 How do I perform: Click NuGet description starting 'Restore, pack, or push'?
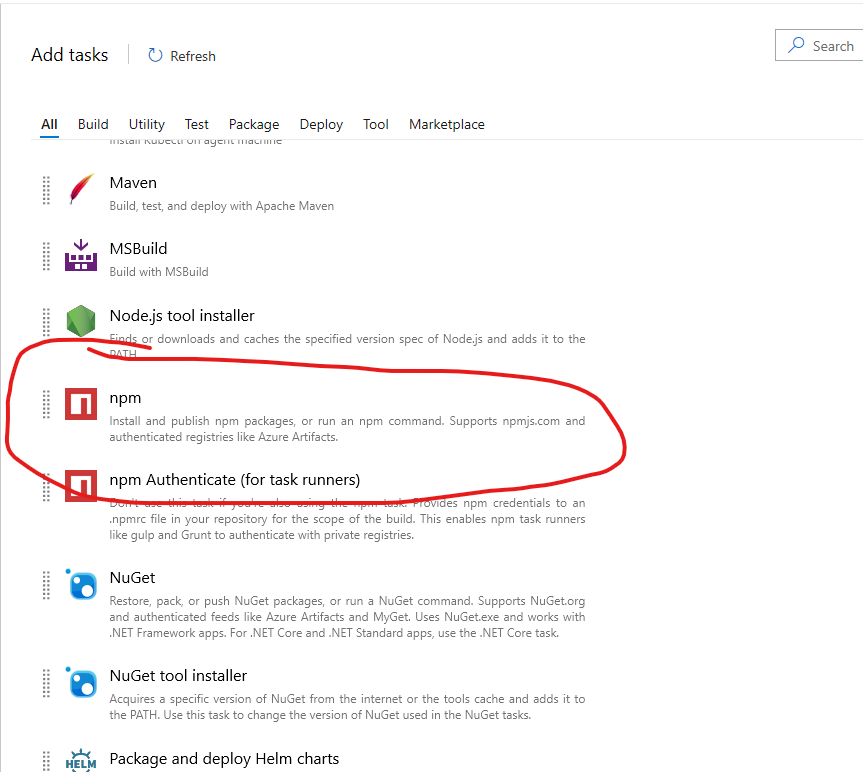click(347, 617)
